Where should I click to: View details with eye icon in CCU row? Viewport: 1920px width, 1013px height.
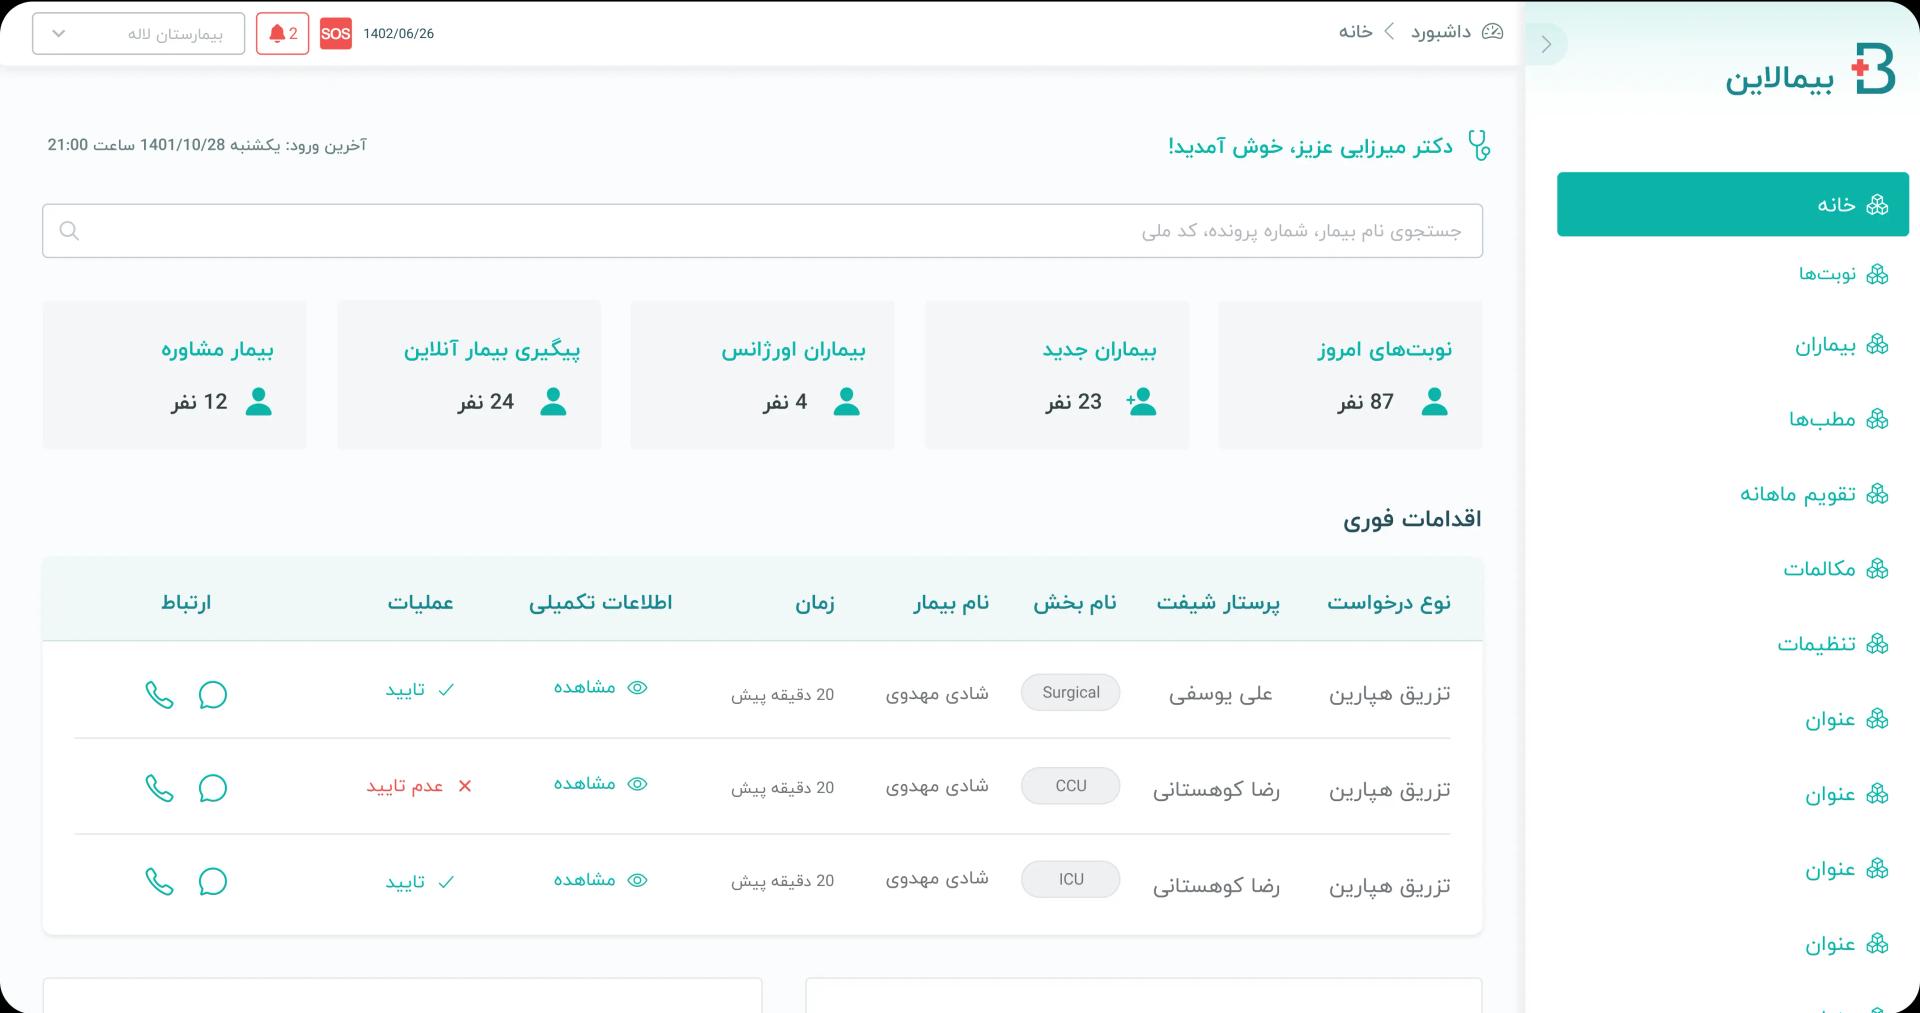tap(637, 784)
